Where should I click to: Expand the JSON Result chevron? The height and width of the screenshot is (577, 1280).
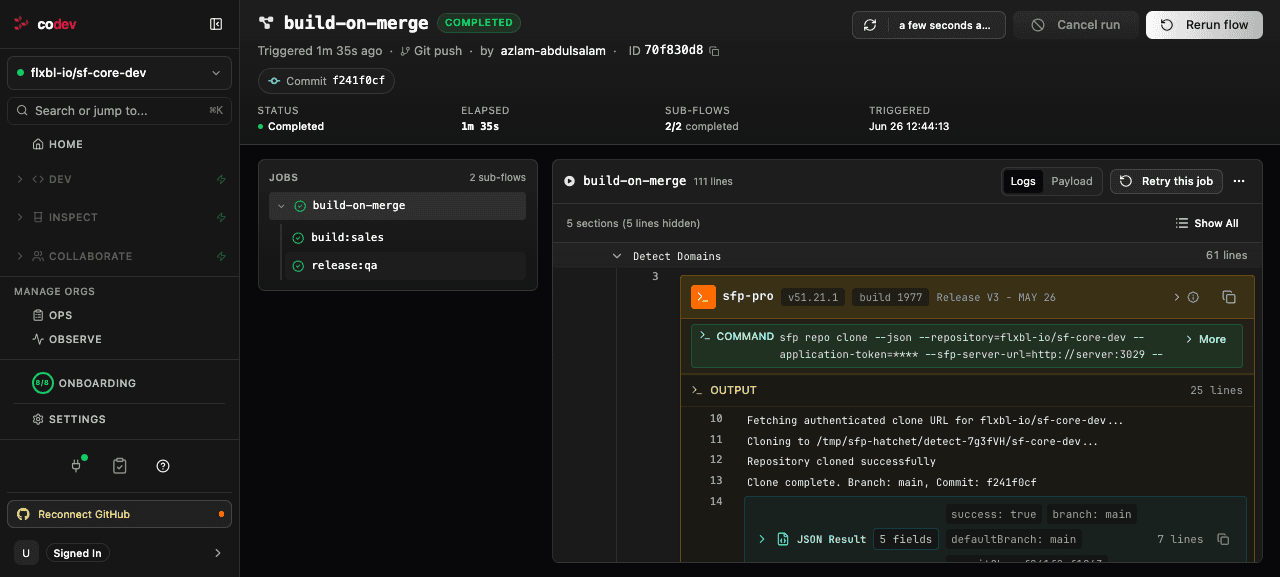coord(761,539)
